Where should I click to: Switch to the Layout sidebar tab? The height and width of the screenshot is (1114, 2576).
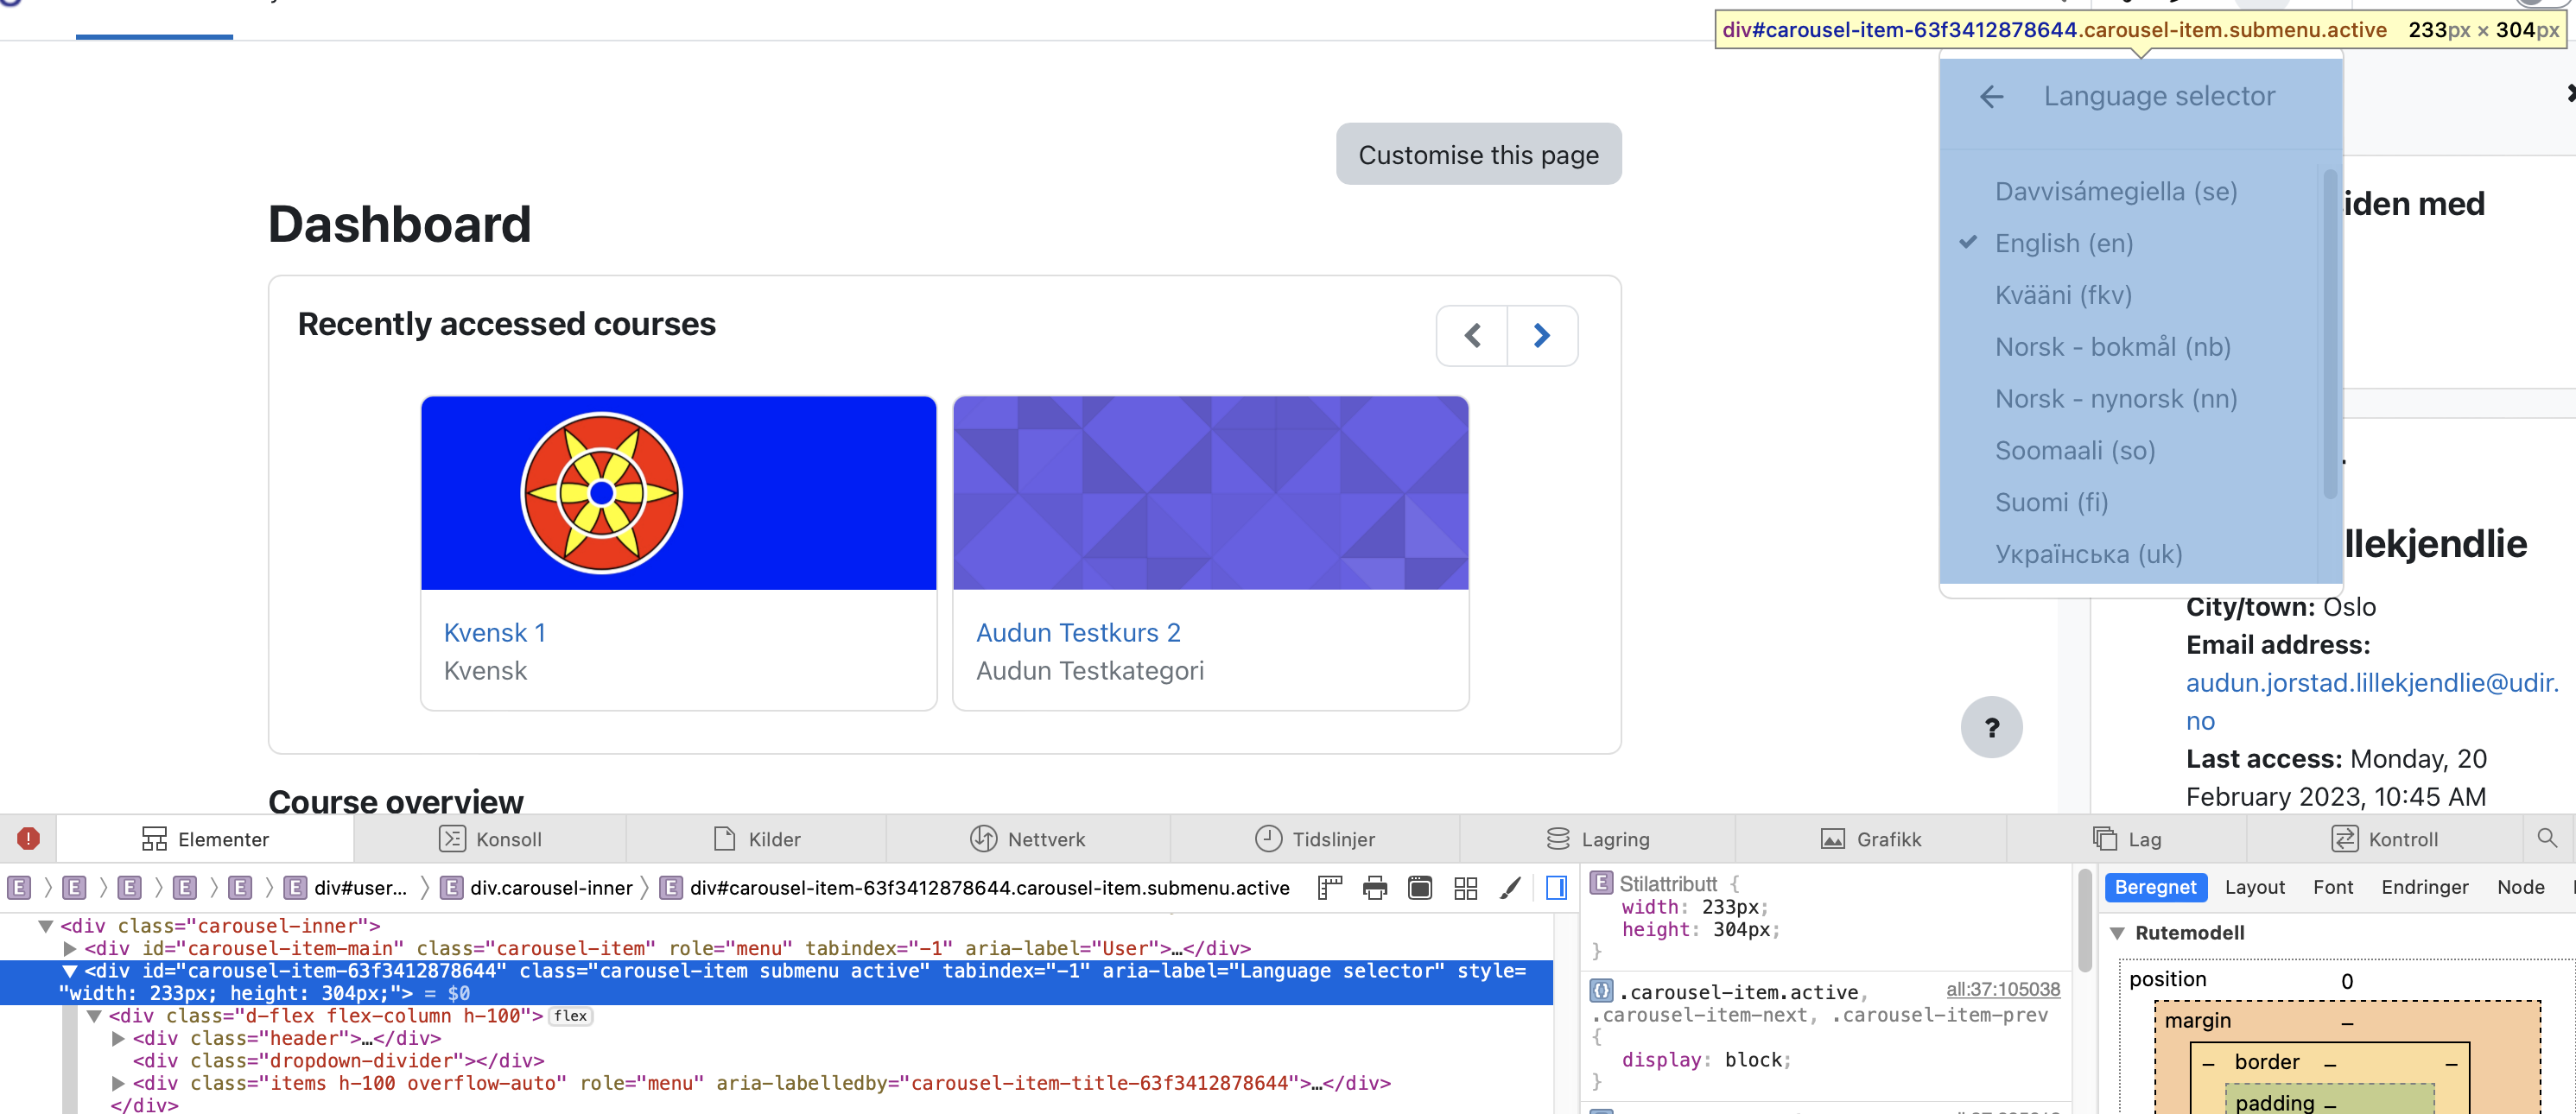[2254, 887]
